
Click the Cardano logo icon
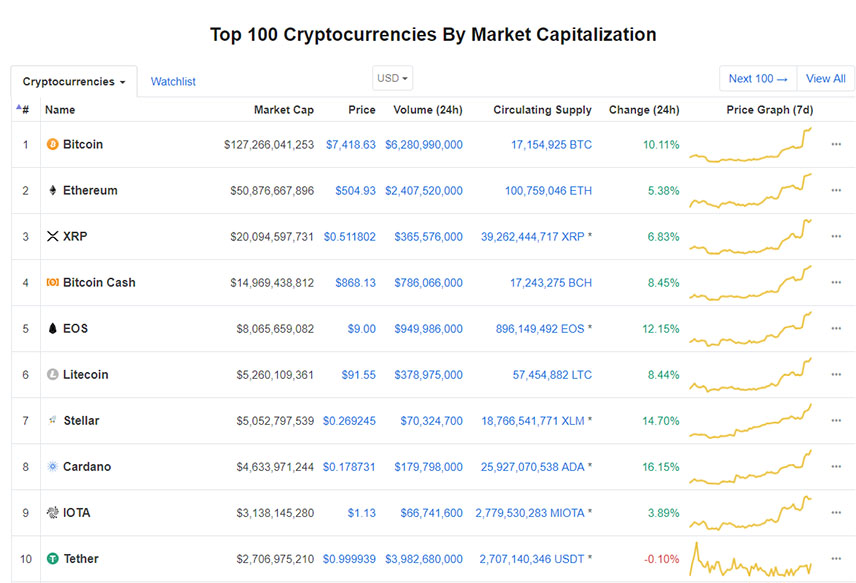53,467
